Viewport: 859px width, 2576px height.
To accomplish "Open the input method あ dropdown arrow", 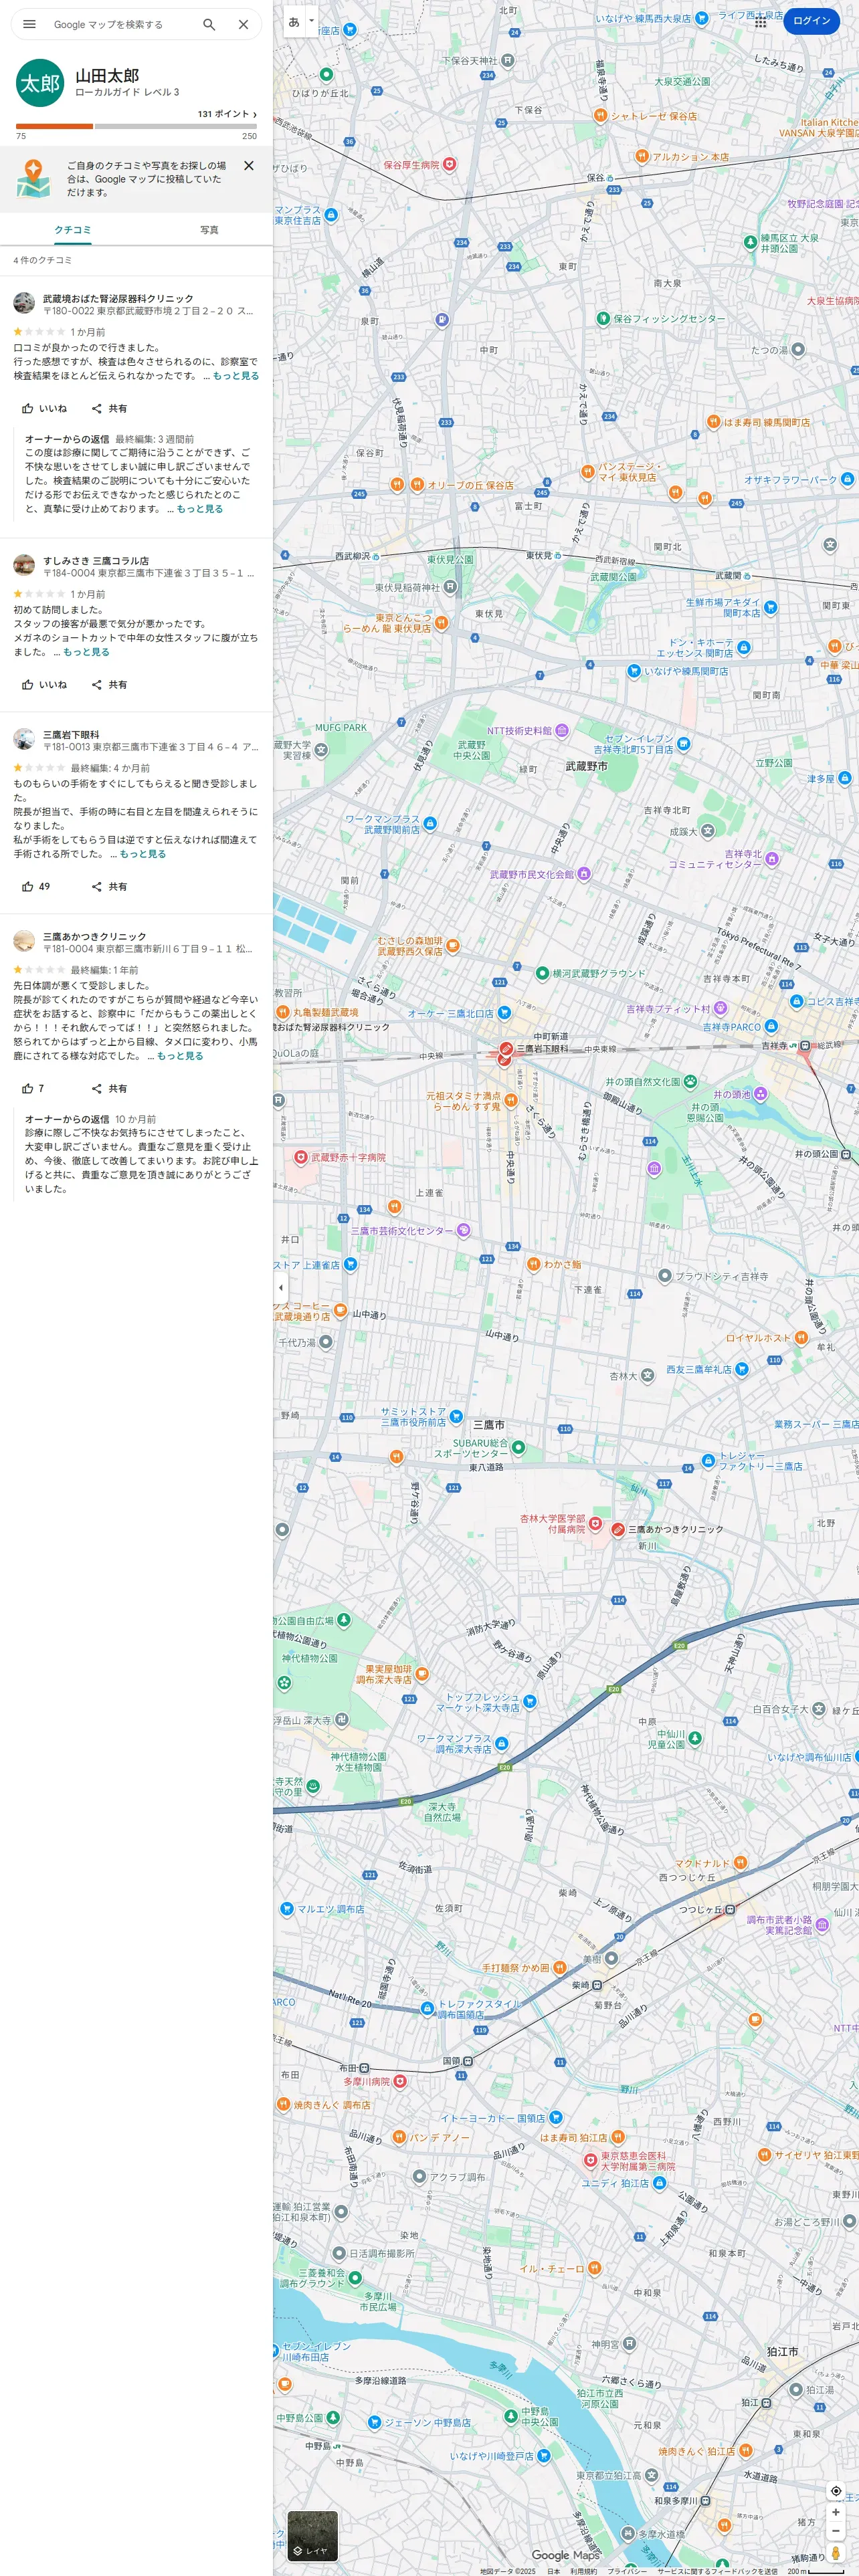I will (x=311, y=21).
